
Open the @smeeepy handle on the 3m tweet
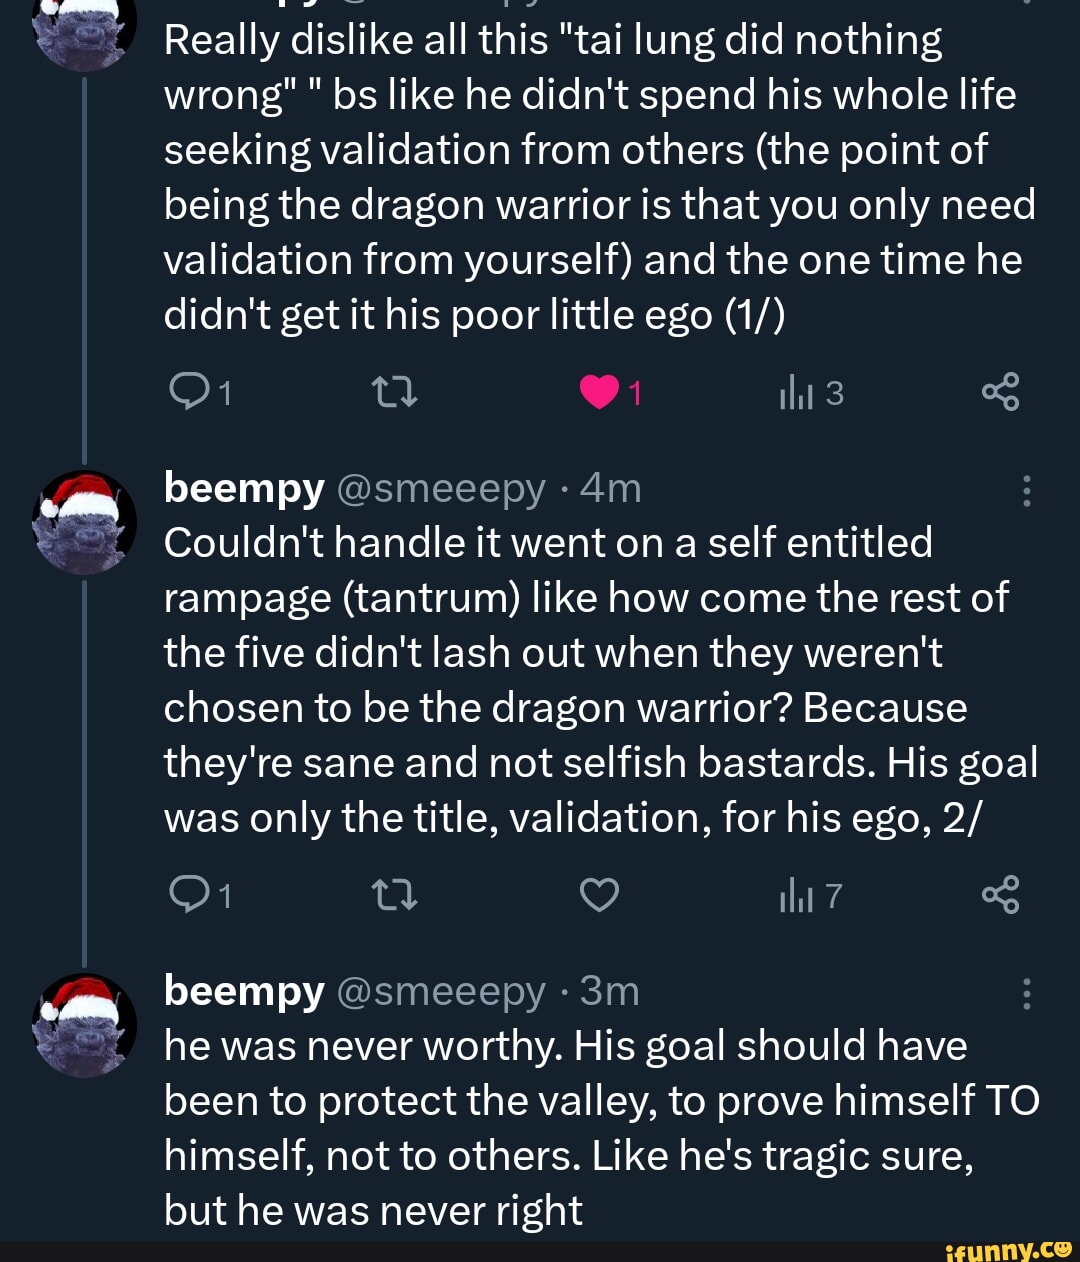[441, 990]
